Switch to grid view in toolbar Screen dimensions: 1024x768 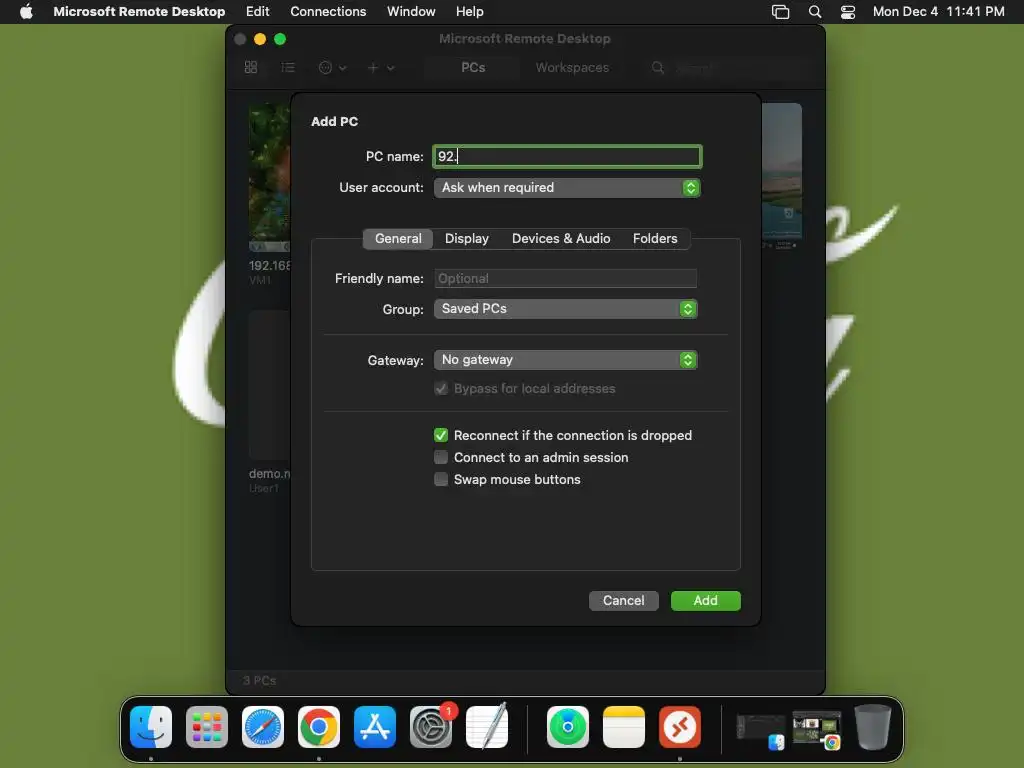tap(251, 67)
